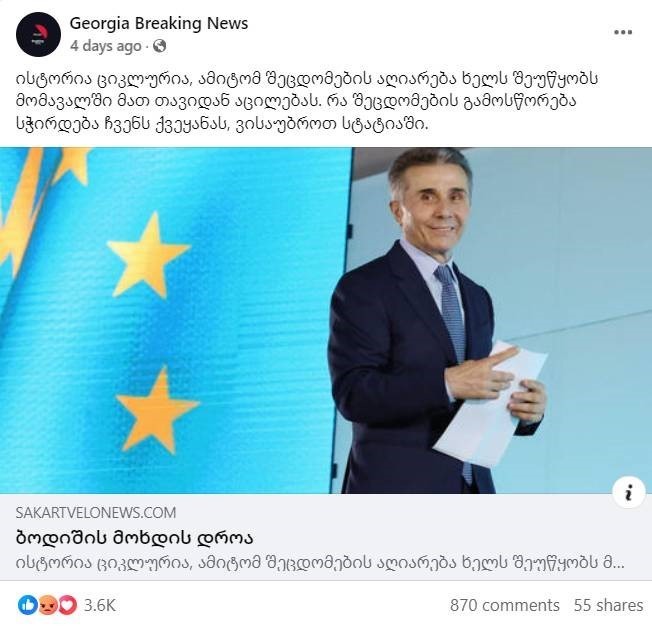Open the 3.6K reactions count
652x627 pixels.
[100, 605]
